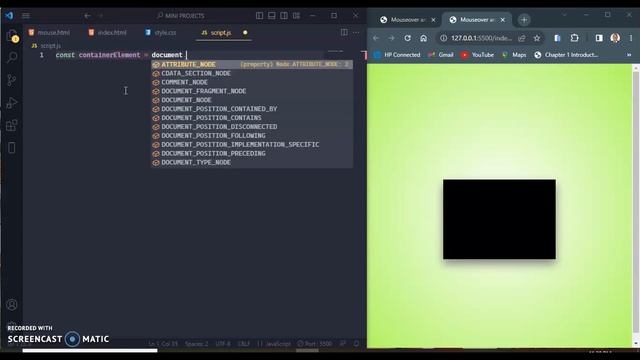Open the Extensions view
The image size is (640, 360).
[x=12, y=125]
